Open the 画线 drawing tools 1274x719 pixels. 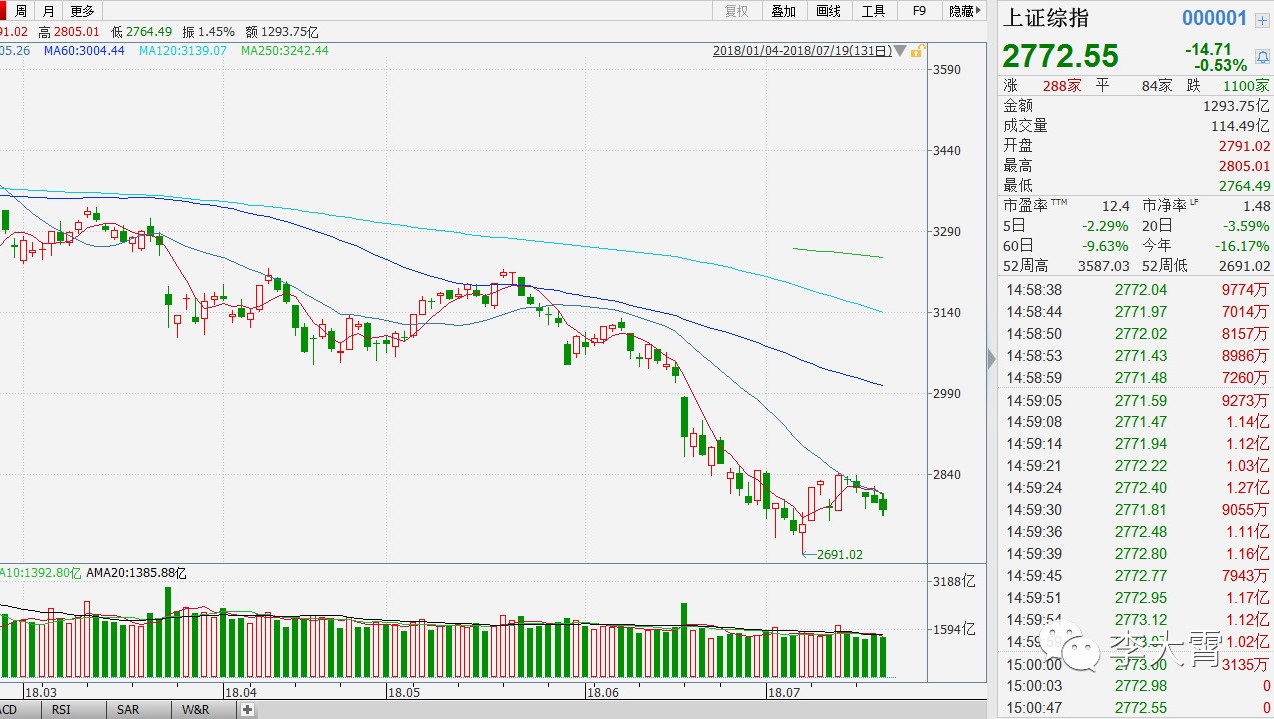(x=828, y=11)
